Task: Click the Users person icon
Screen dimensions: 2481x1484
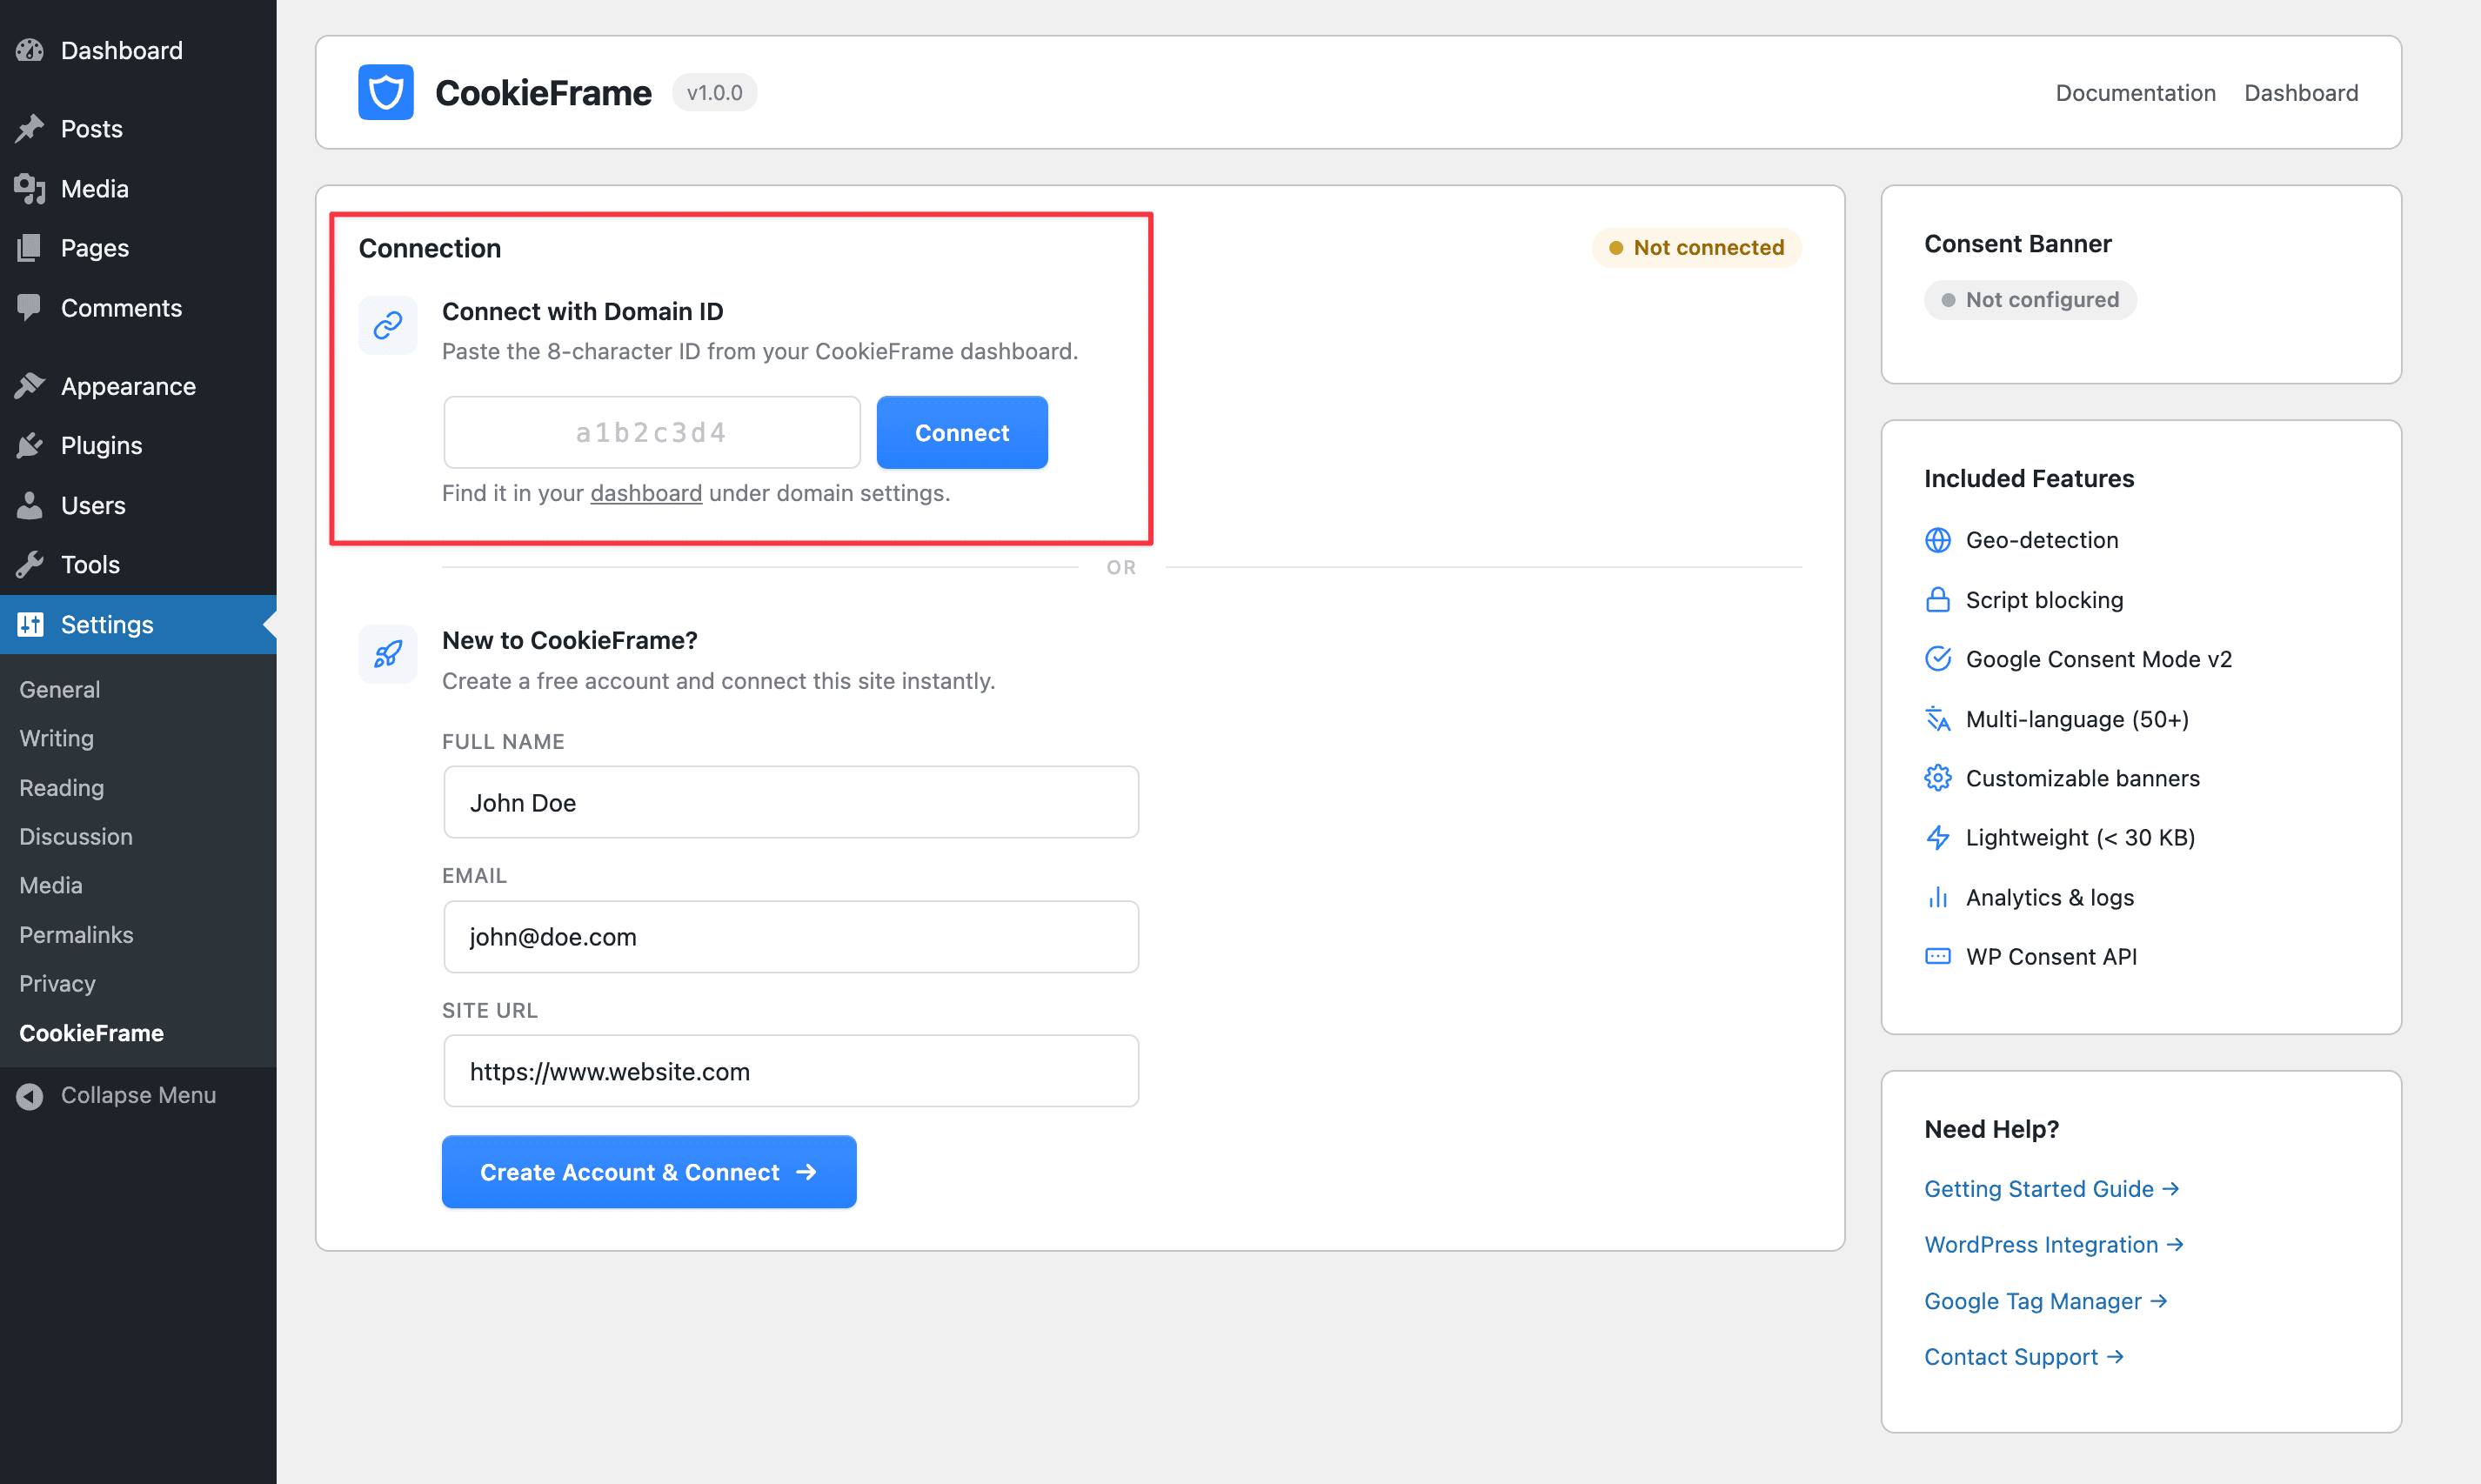Action: pos(30,505)
